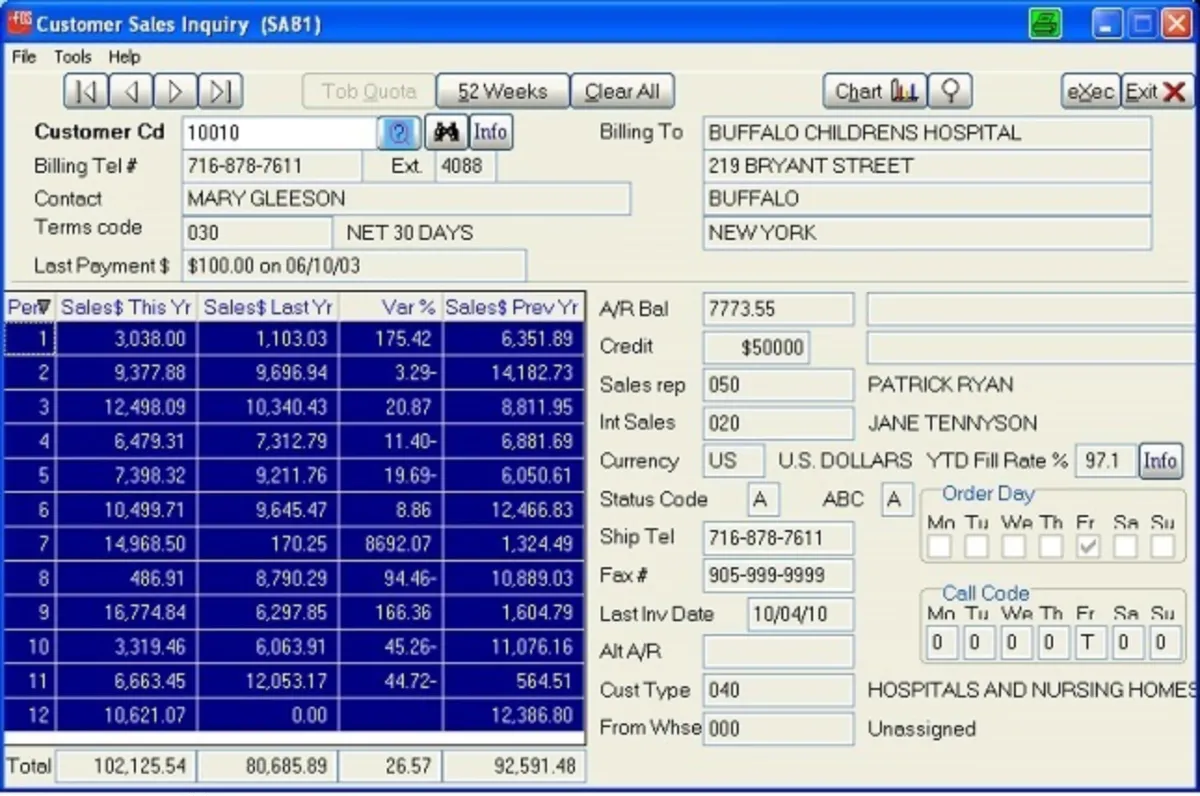Go to next record arrow
1200x796 pixels.
coord(176,92)
